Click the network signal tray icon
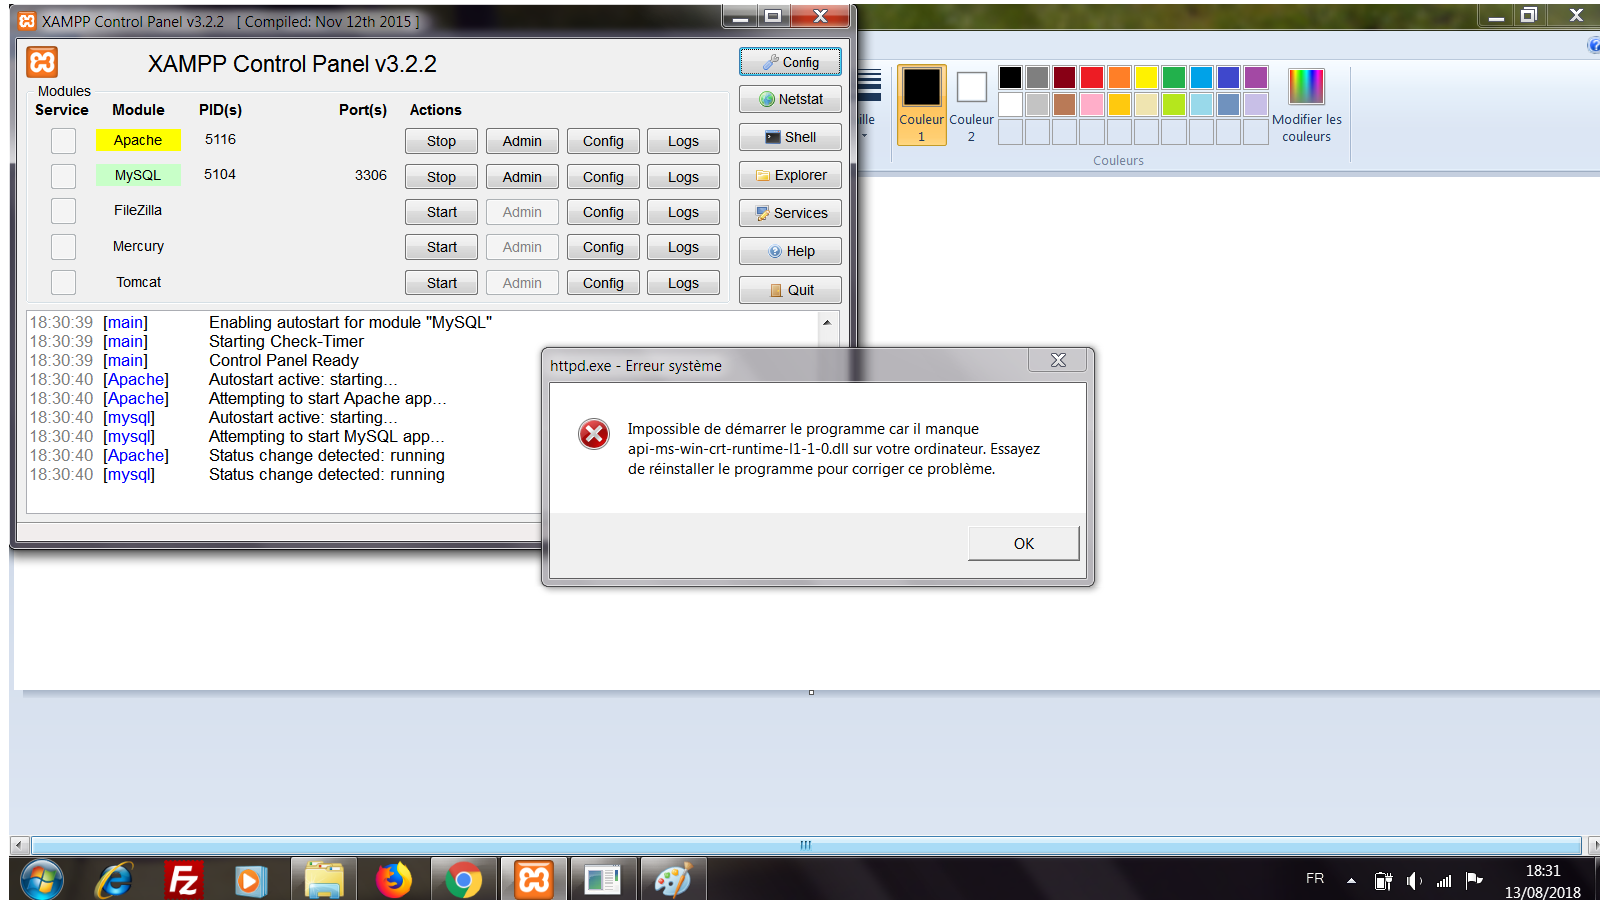Viewport: 1600px width, 900px height. (x=1444, y=881)
